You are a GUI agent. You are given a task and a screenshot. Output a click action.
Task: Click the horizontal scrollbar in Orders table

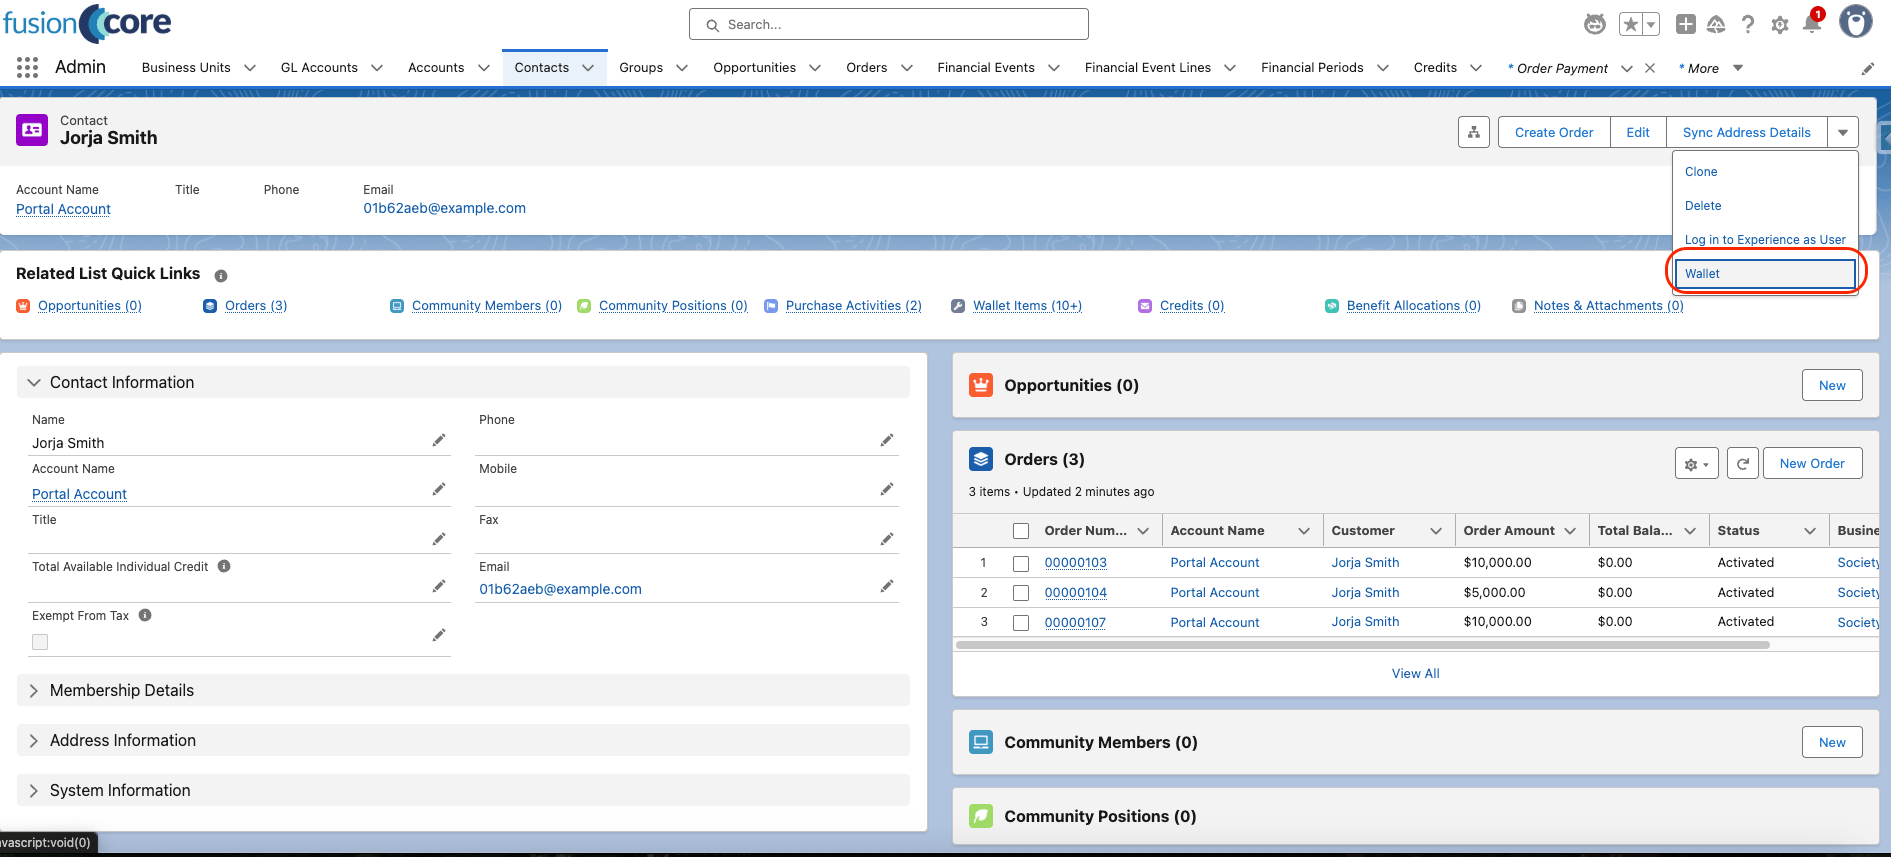(x=1363, y=645)
